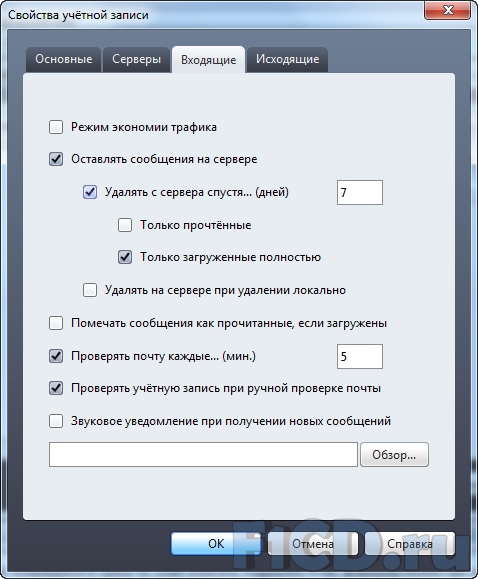Go to the Исходящие tab

click(x=287, y=59)
